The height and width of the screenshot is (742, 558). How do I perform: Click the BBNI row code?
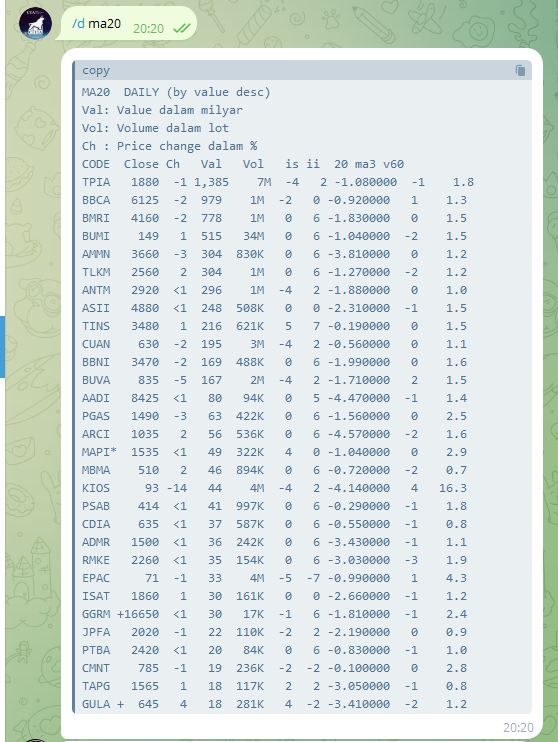click(x=96, y=362)
